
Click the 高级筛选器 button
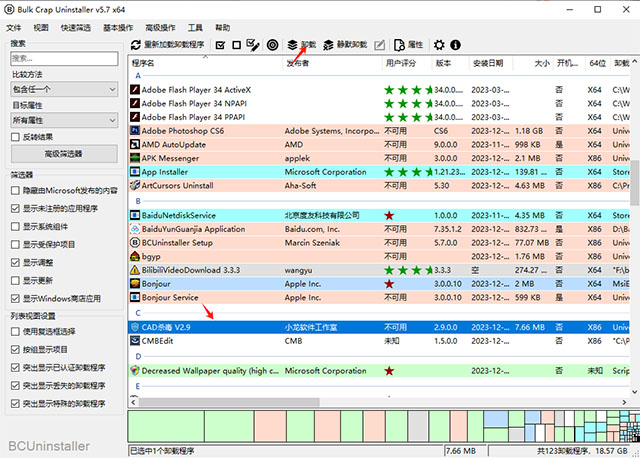click(63, 153)
